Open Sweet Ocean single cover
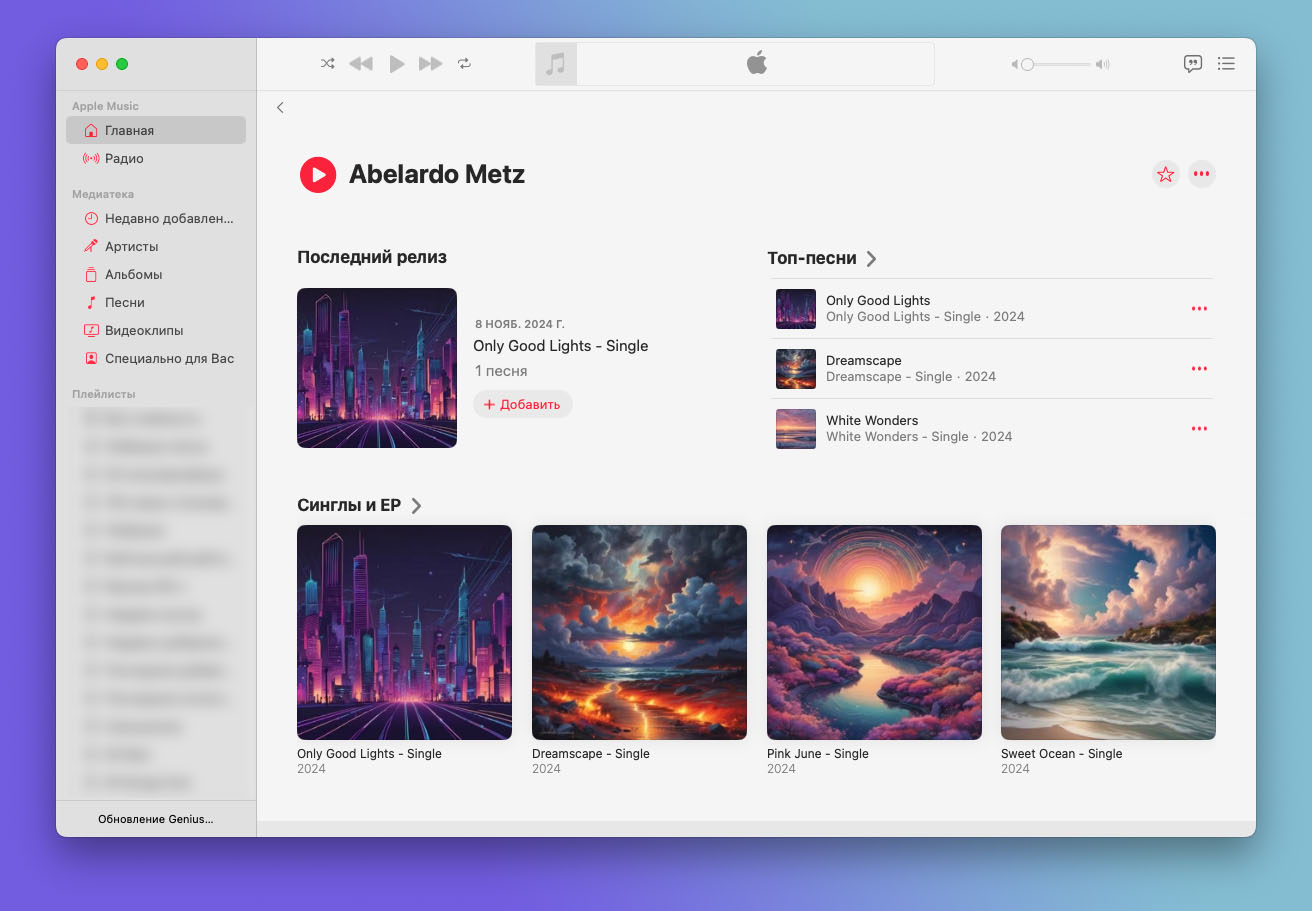The width and height of the screenshot is (1312, 911). point(1108,632)
